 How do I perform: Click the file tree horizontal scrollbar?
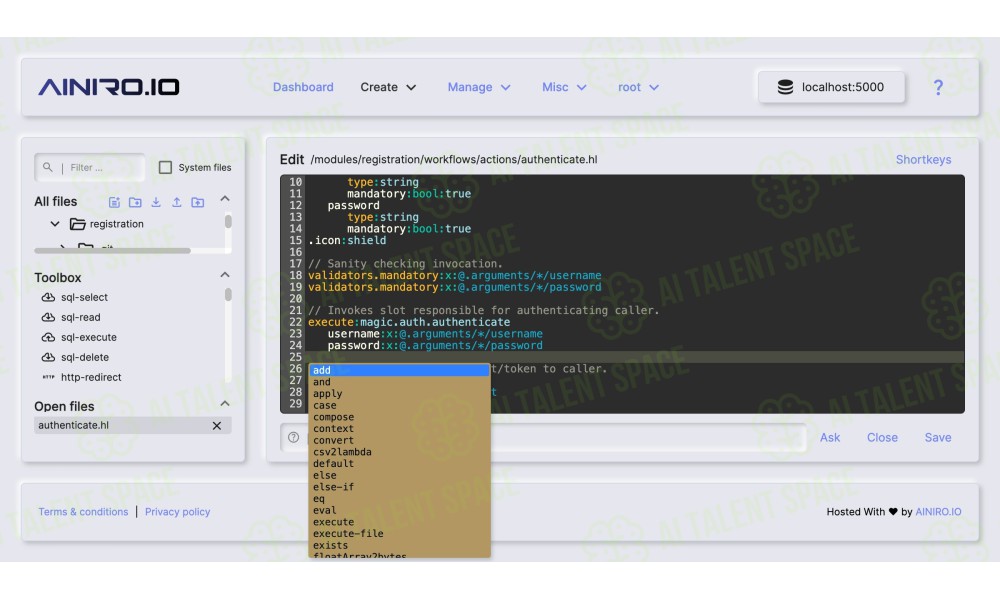pyautogui.click(x=112, y=251)
